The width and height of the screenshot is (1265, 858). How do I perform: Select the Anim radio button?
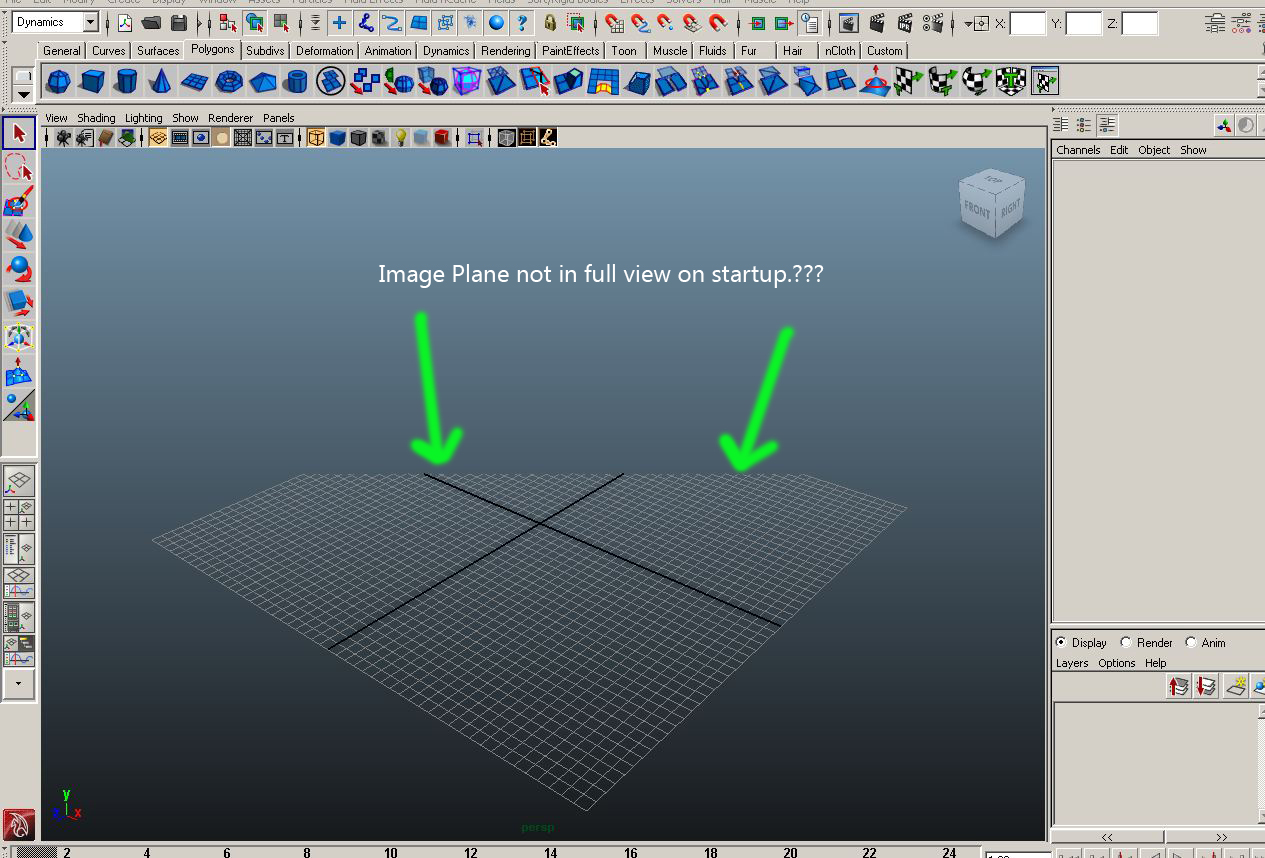[x=1191, y=642]
